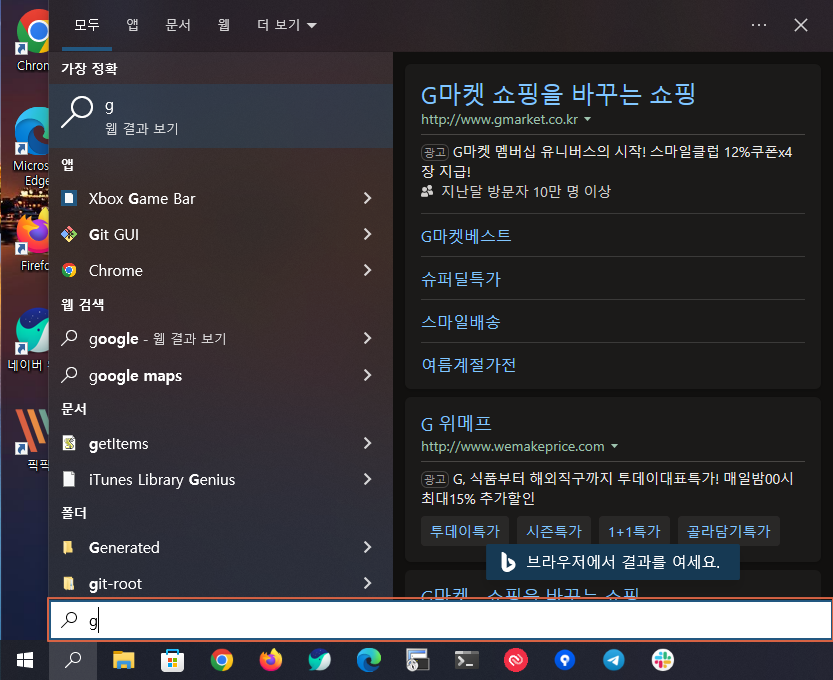Switch to the 모두 tab
This screenshot has width=833, height=680.
[x=87, y=25]
